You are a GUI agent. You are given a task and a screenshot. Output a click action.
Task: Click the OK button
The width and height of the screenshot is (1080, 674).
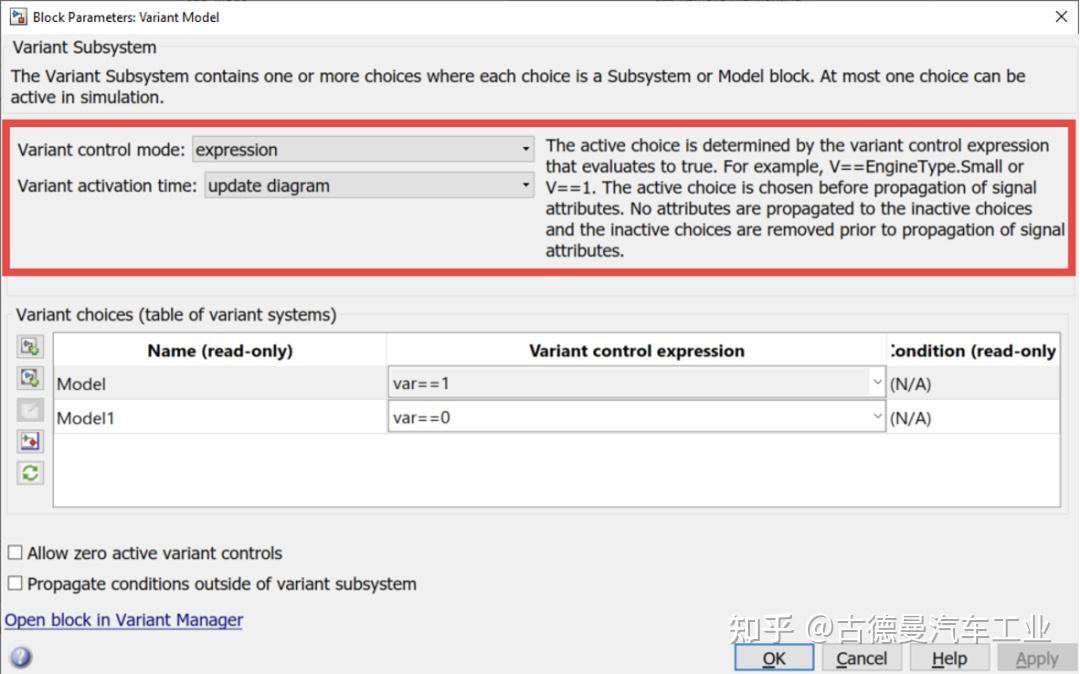(x=774, y=658)
